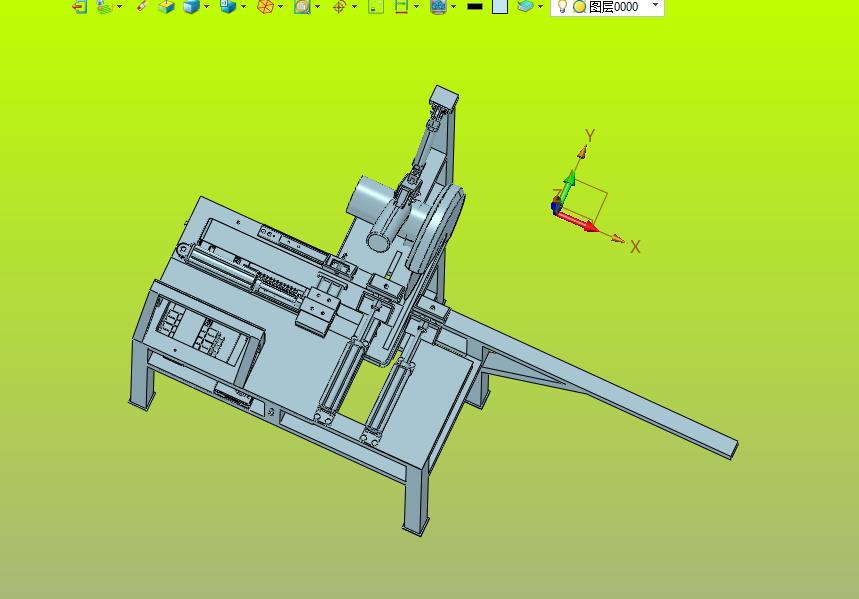Image resolution: width=859 pixels, height=599 pixels.
Task: Open dropdown beside magnifier zoom icon
Action: (317, 7)
